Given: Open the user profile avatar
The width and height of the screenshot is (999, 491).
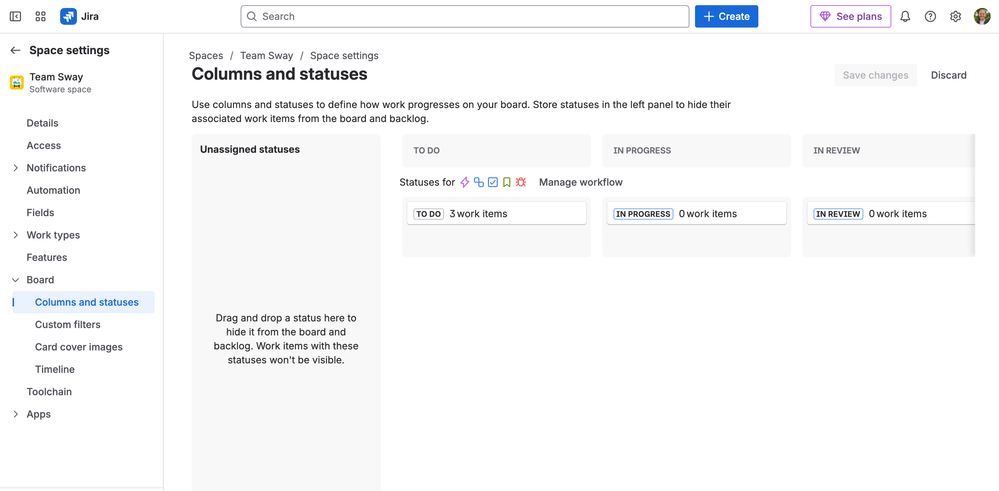Looking at the screenshot, I should coord(982,17).
